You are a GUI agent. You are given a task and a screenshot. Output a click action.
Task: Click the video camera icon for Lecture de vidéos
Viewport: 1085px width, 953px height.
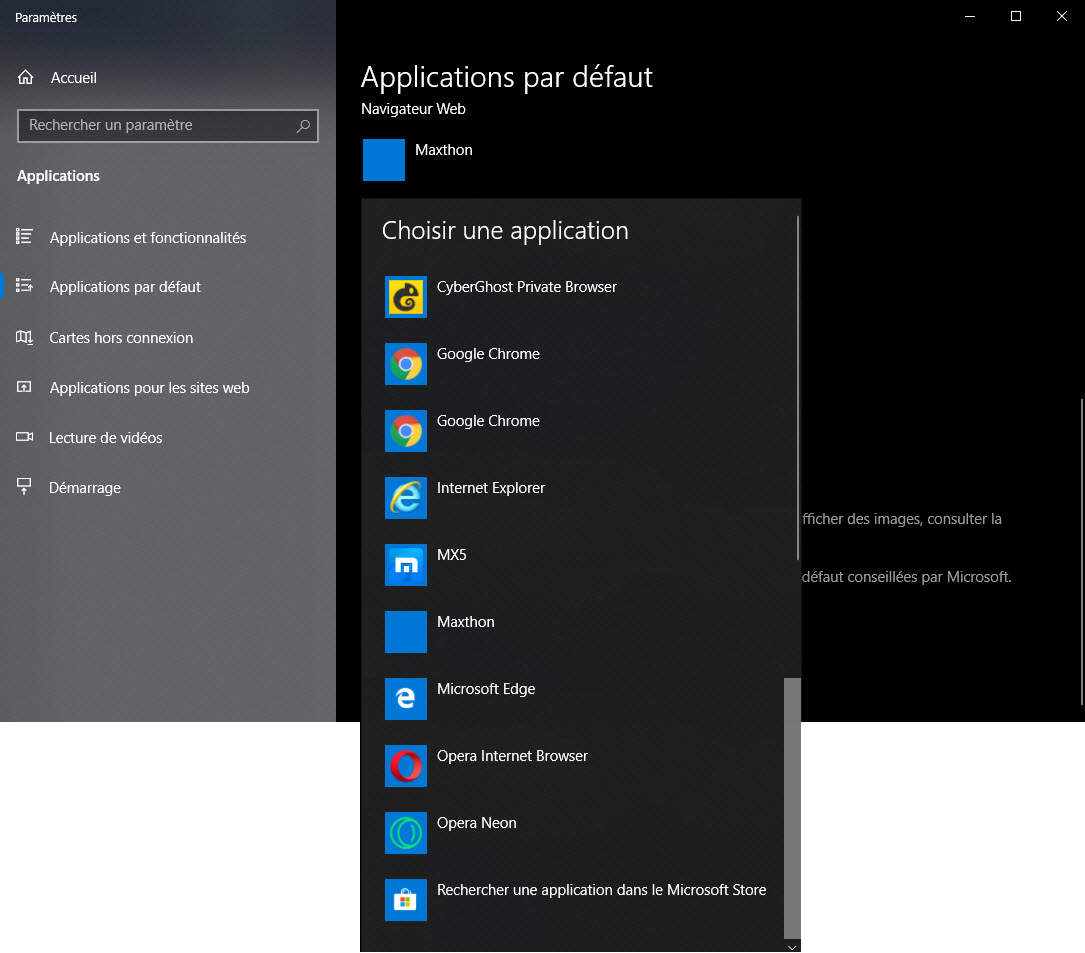click(x=24, y=437)
